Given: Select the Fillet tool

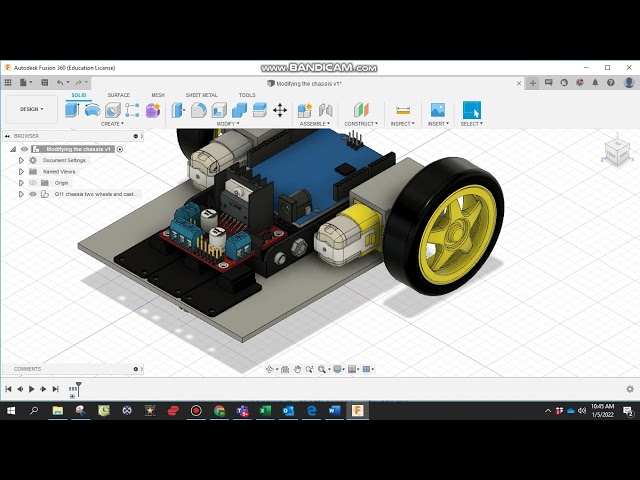Looking at the screenshot, I should [199, 110].
